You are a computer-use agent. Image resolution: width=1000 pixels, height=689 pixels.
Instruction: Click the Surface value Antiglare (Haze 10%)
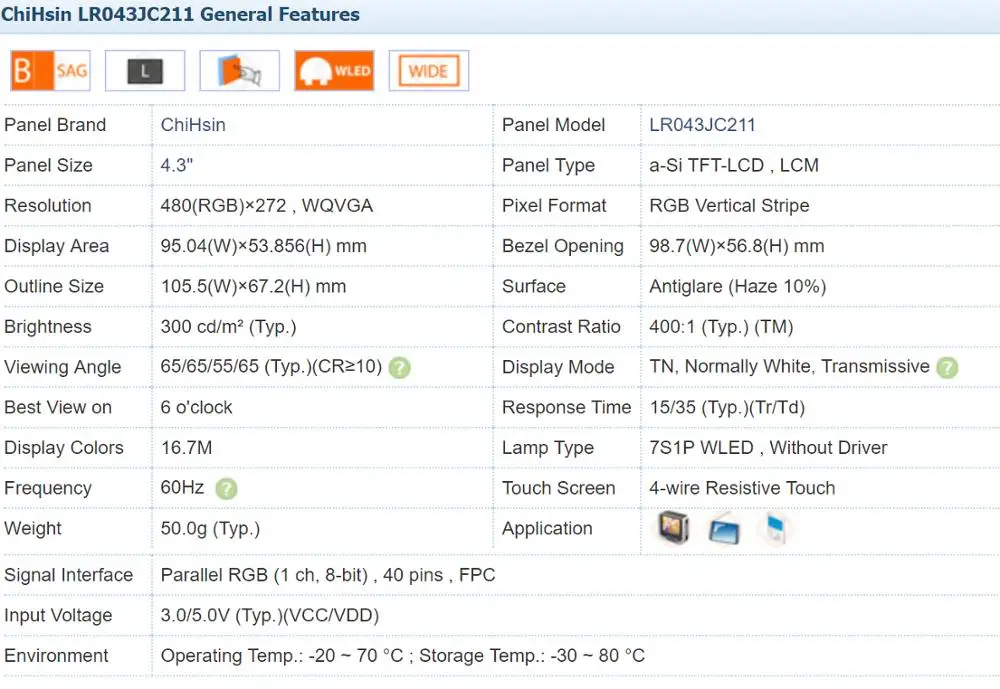click(737, 286)
